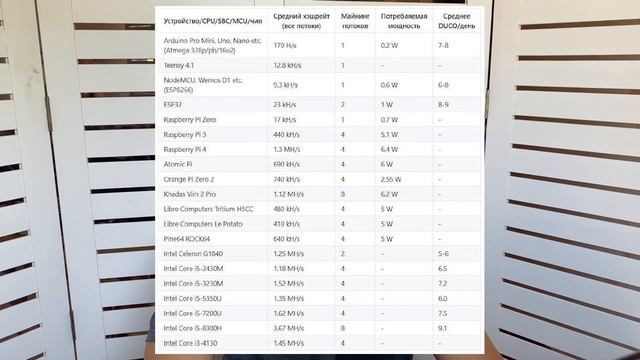
Task: Select Libre Computers Tritium H5CC row name
Action: pyautogui.click(x=208, y=209)
